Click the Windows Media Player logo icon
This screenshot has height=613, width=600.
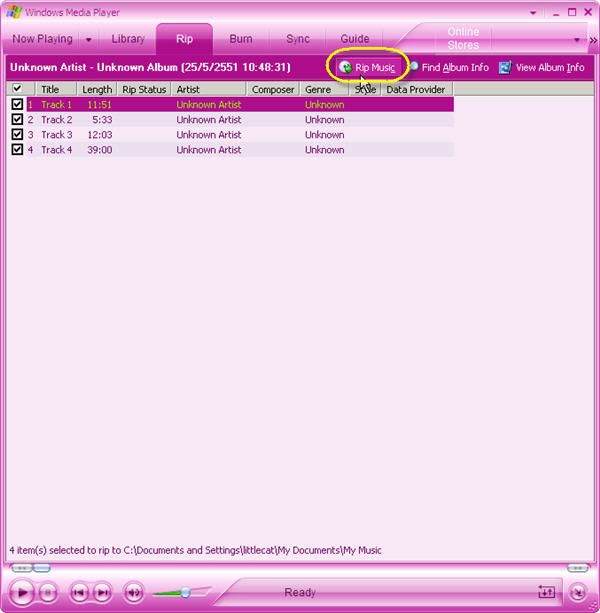pos(14,12)
